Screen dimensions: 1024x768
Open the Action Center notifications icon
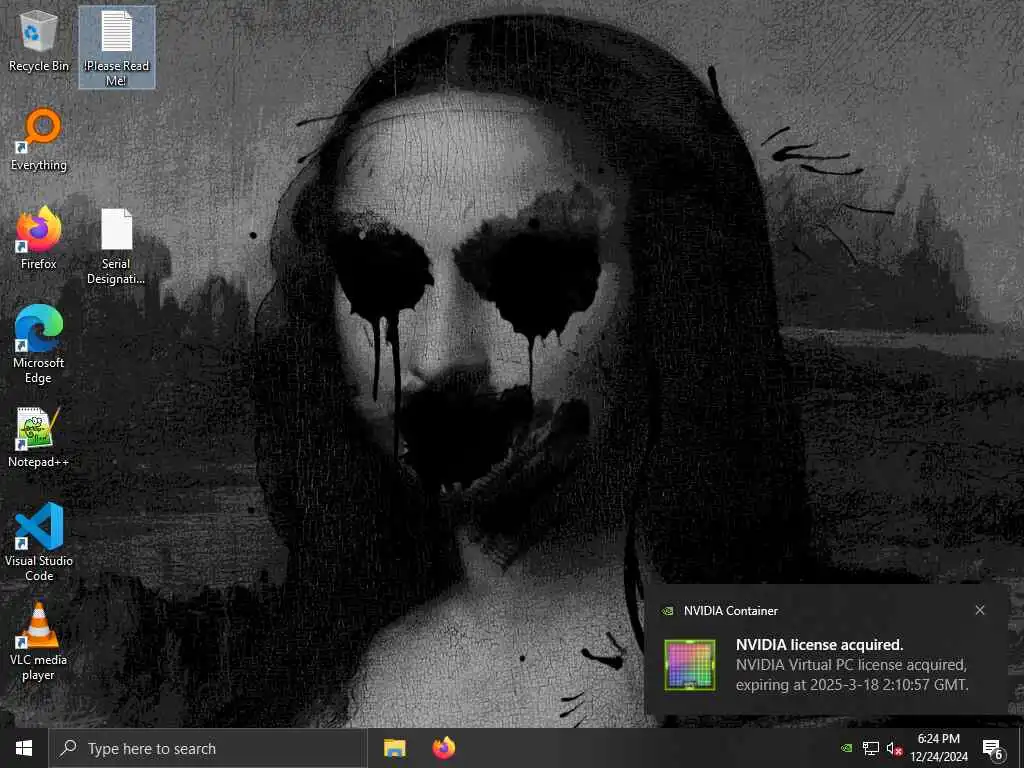pos(992,748)
